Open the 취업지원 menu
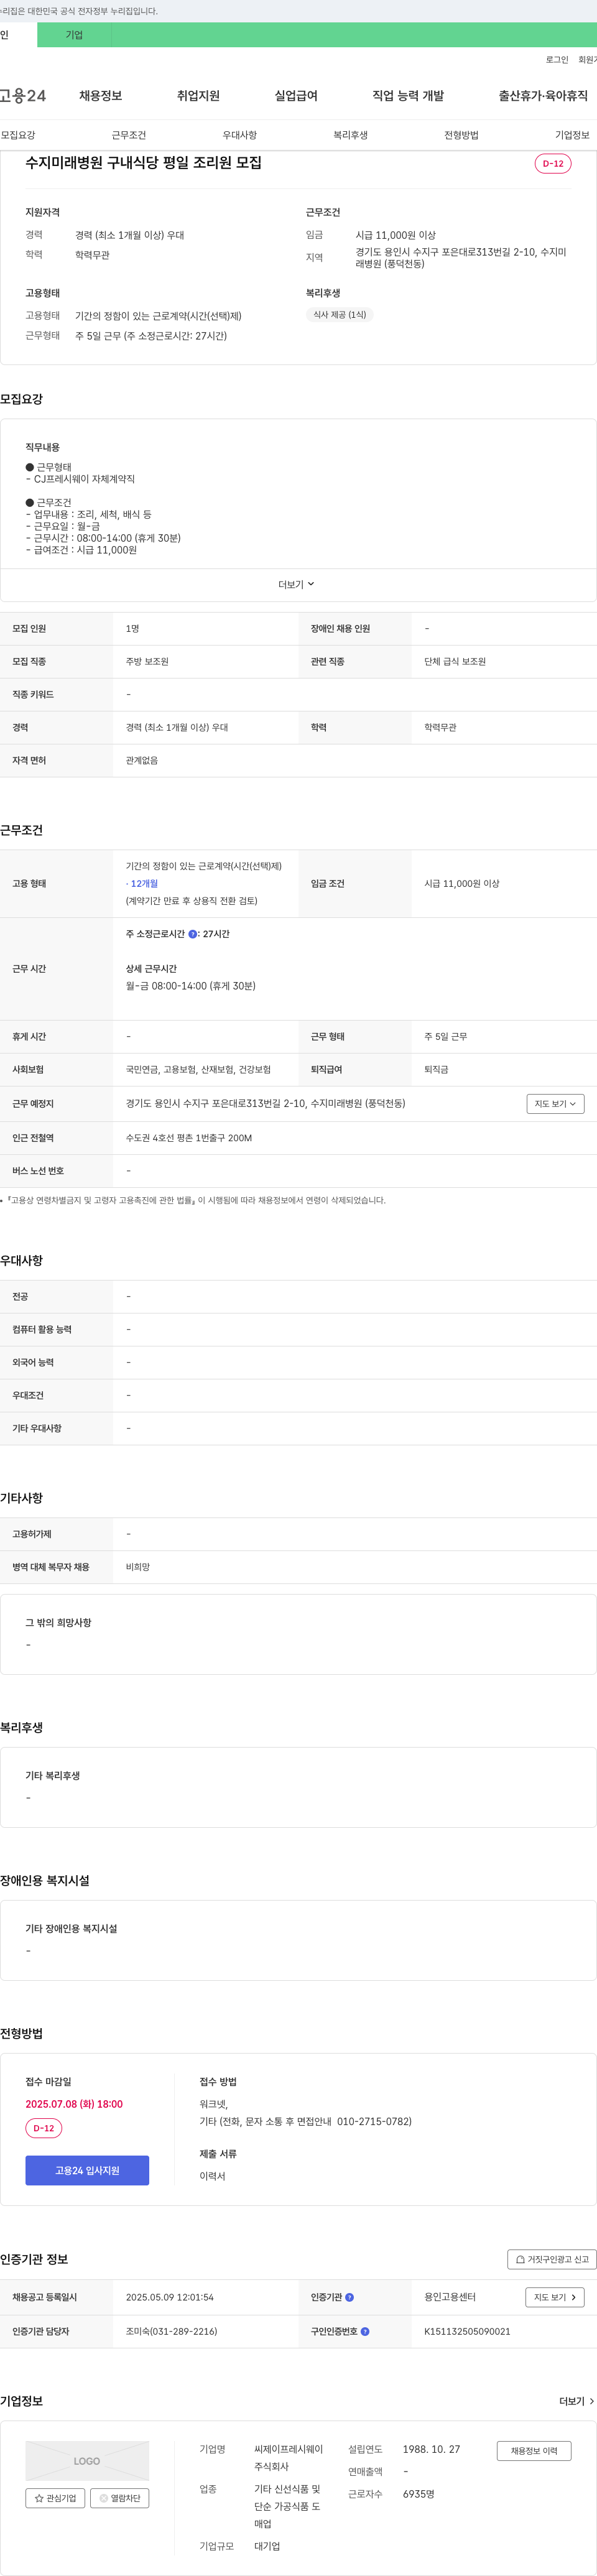The width and height of the screenshot is (597, 2576). (x=198, y=96)
